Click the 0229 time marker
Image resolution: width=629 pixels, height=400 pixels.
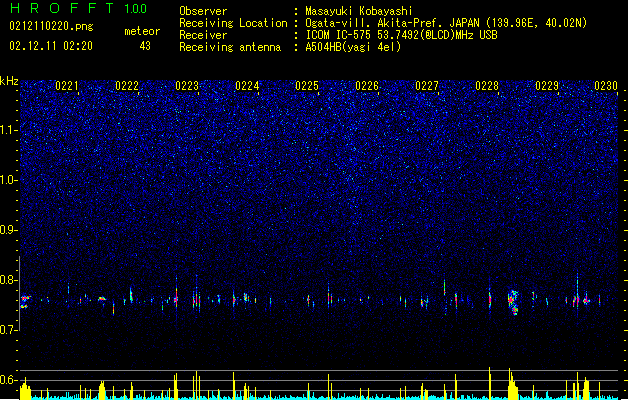click(x=547, y=86)
